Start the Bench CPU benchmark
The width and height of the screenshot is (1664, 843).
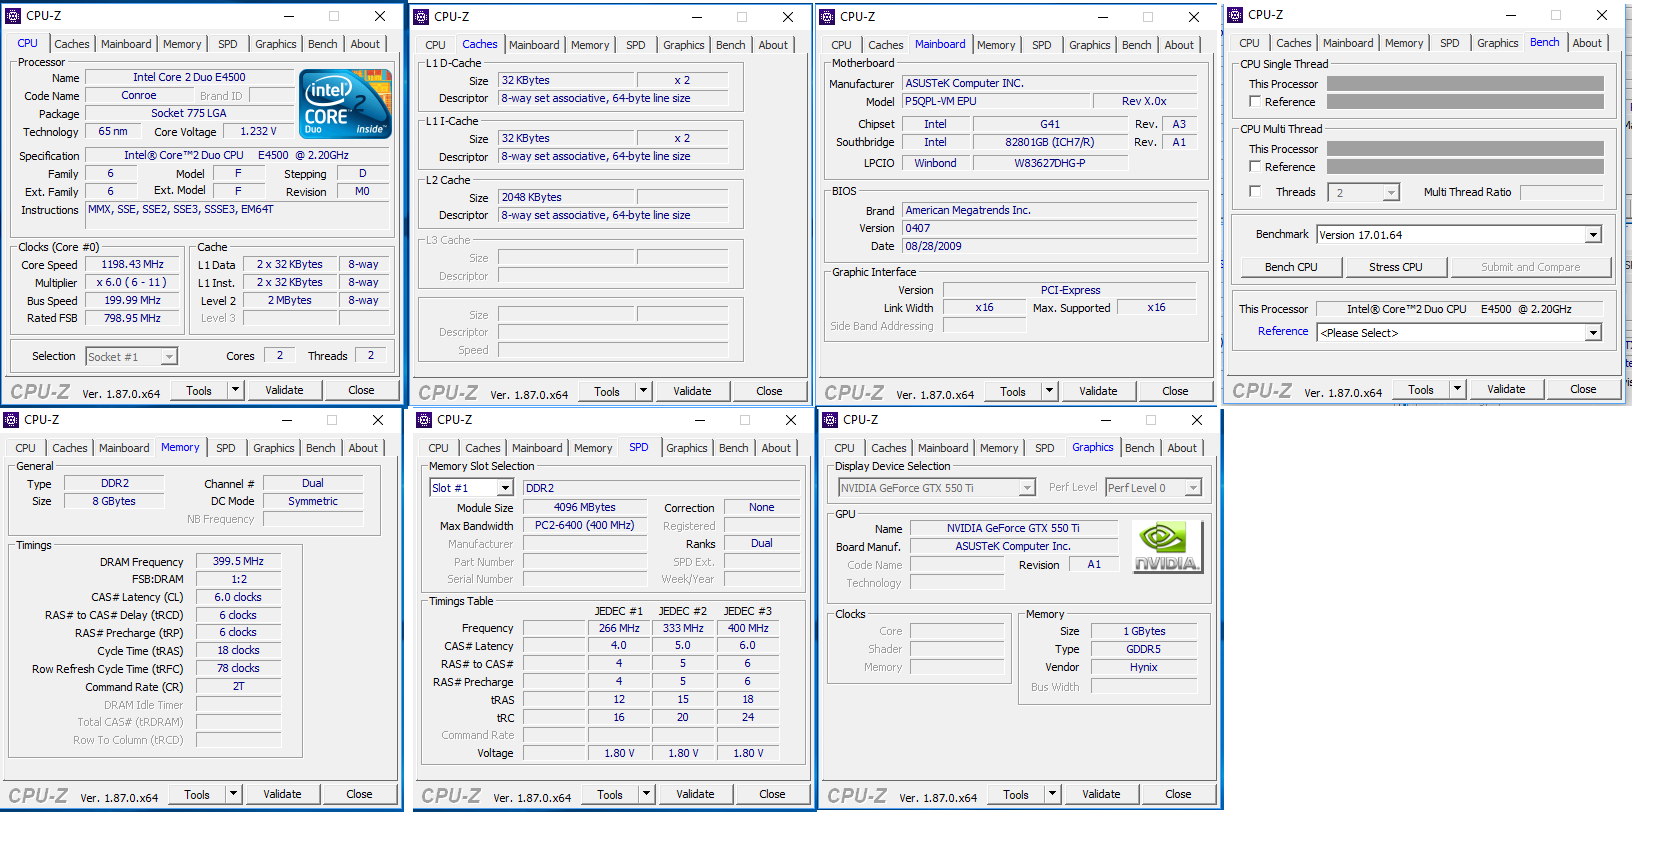pos(1291,267)
